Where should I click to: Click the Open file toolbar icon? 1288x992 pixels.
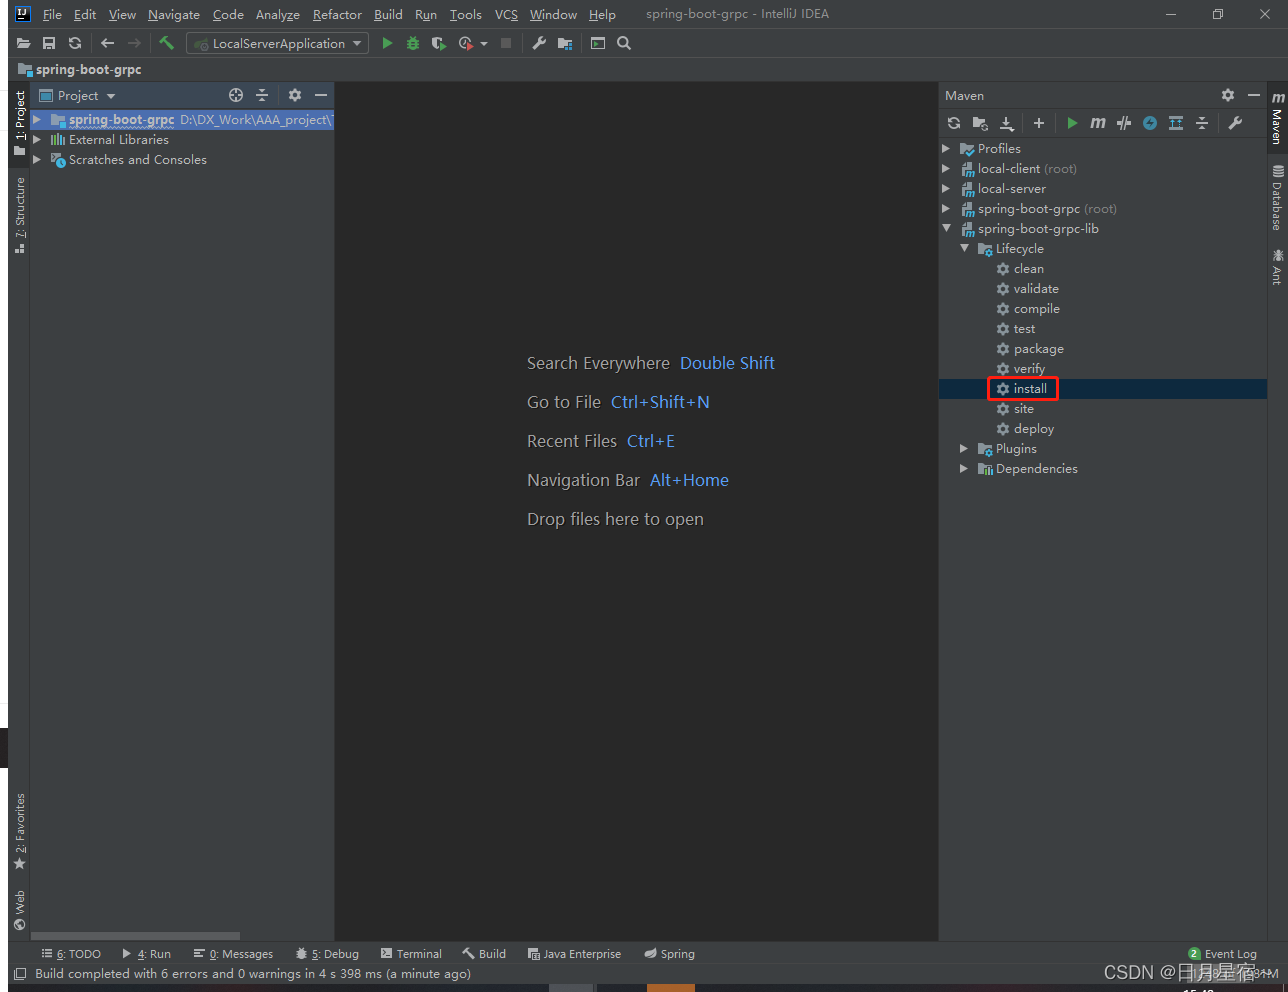[23, 43]
